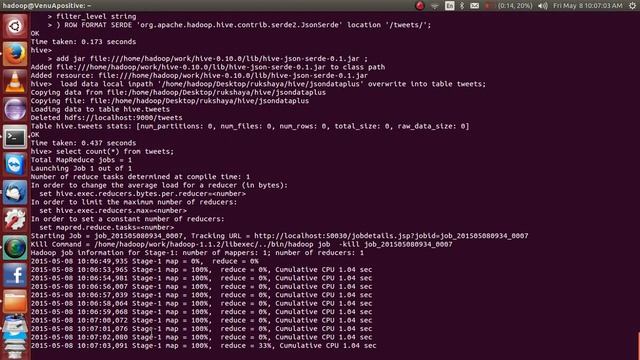Open the Facebook launcher icon

tap(15, 274)
